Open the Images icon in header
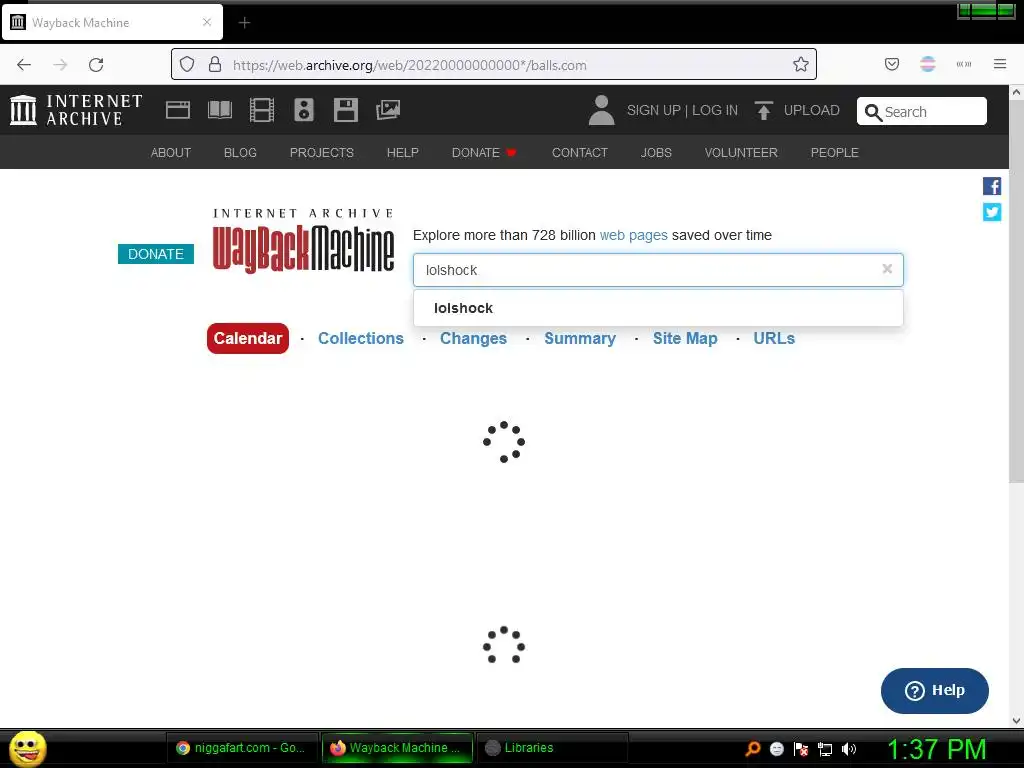1024x768 pixels. pos(388,110)
